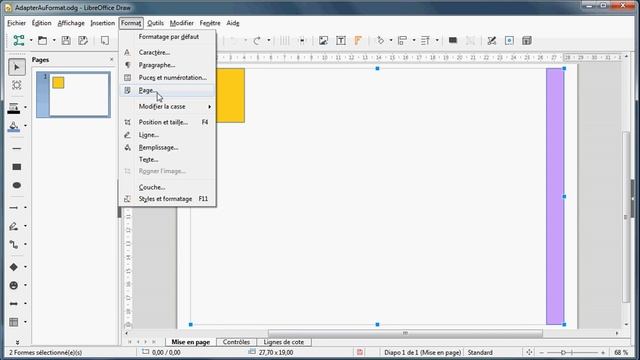Select the Block Arrows tool

click(13, 304)
